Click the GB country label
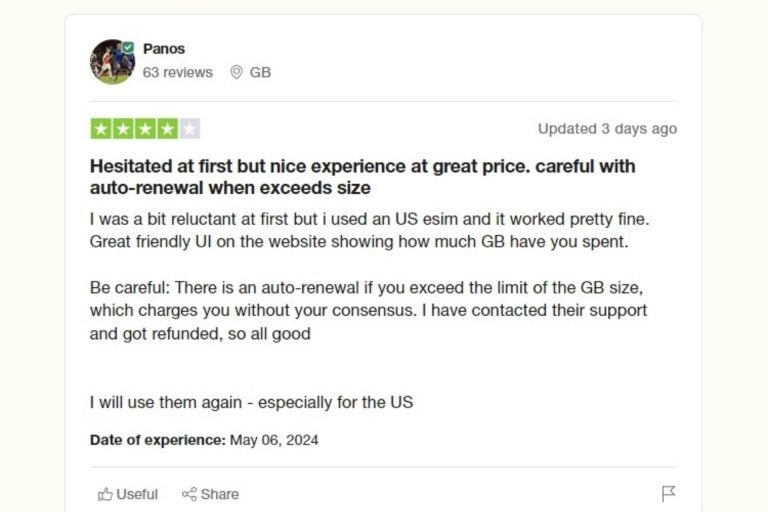 (260, 72)
